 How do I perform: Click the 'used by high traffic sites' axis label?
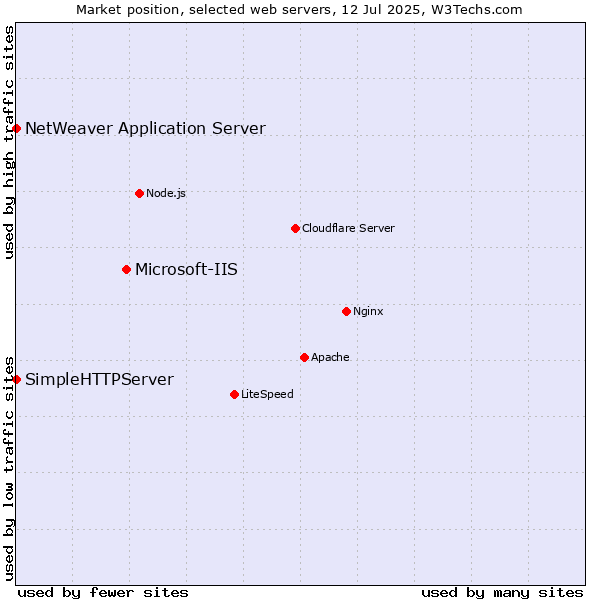(x=8, y=142)
